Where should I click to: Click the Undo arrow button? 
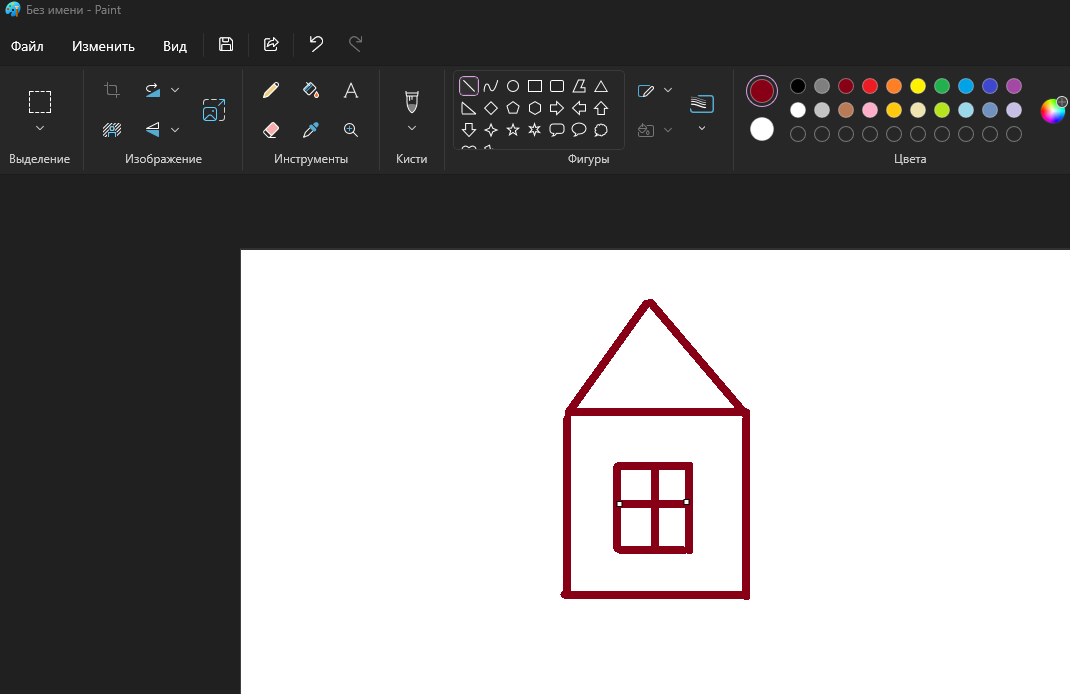[316, 44]
